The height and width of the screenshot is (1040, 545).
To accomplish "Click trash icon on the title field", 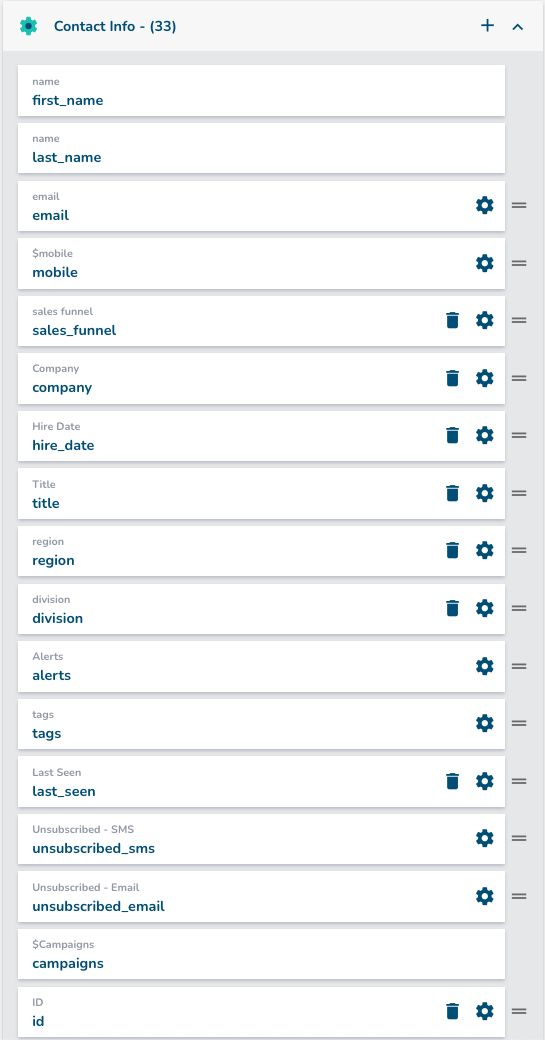I will click(x=452, y=493).
